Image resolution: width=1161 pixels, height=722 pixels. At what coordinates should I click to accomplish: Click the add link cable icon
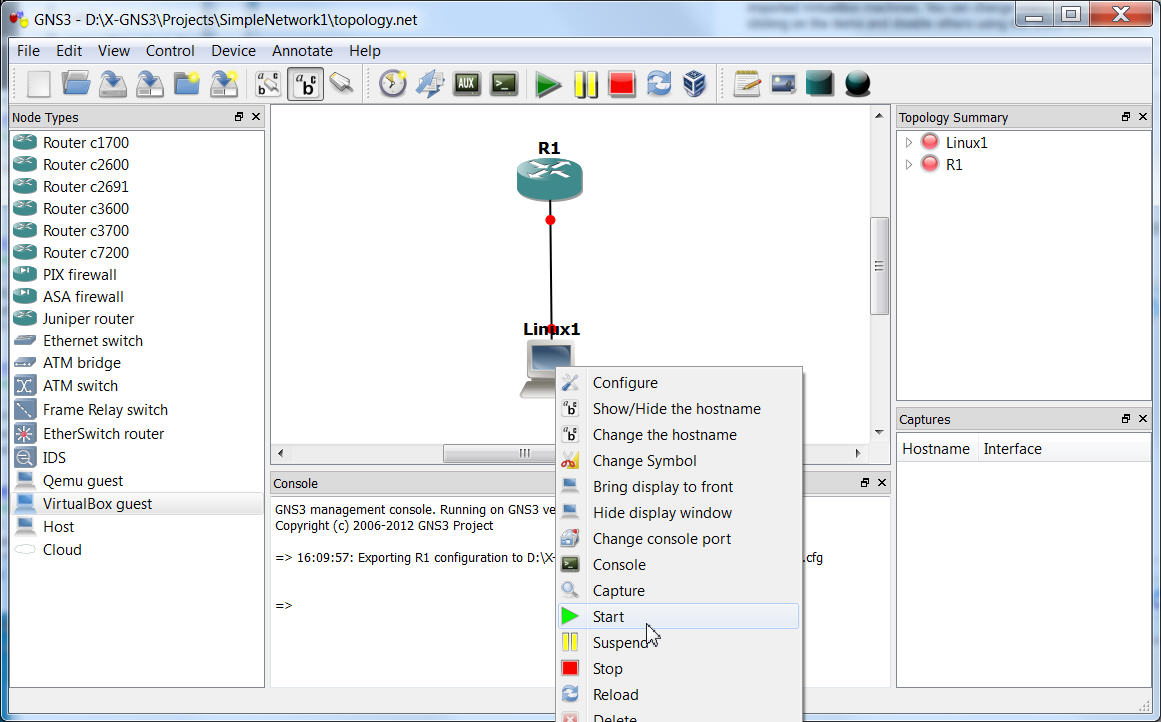(341, 84)
